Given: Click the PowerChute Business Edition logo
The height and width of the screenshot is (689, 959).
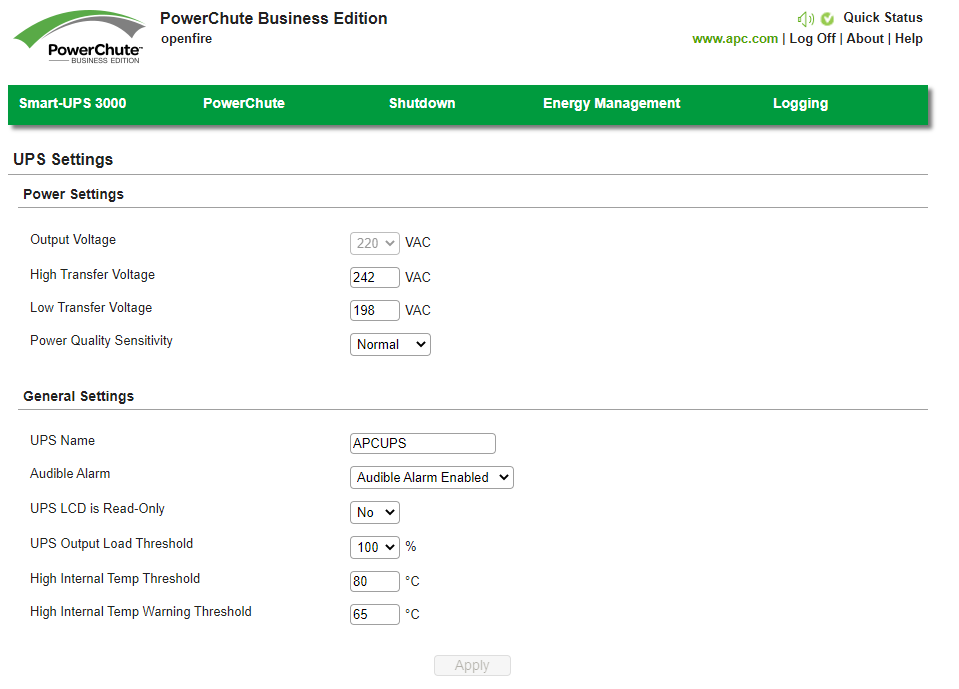Looking at the screenshot, I should pos(79,37).
